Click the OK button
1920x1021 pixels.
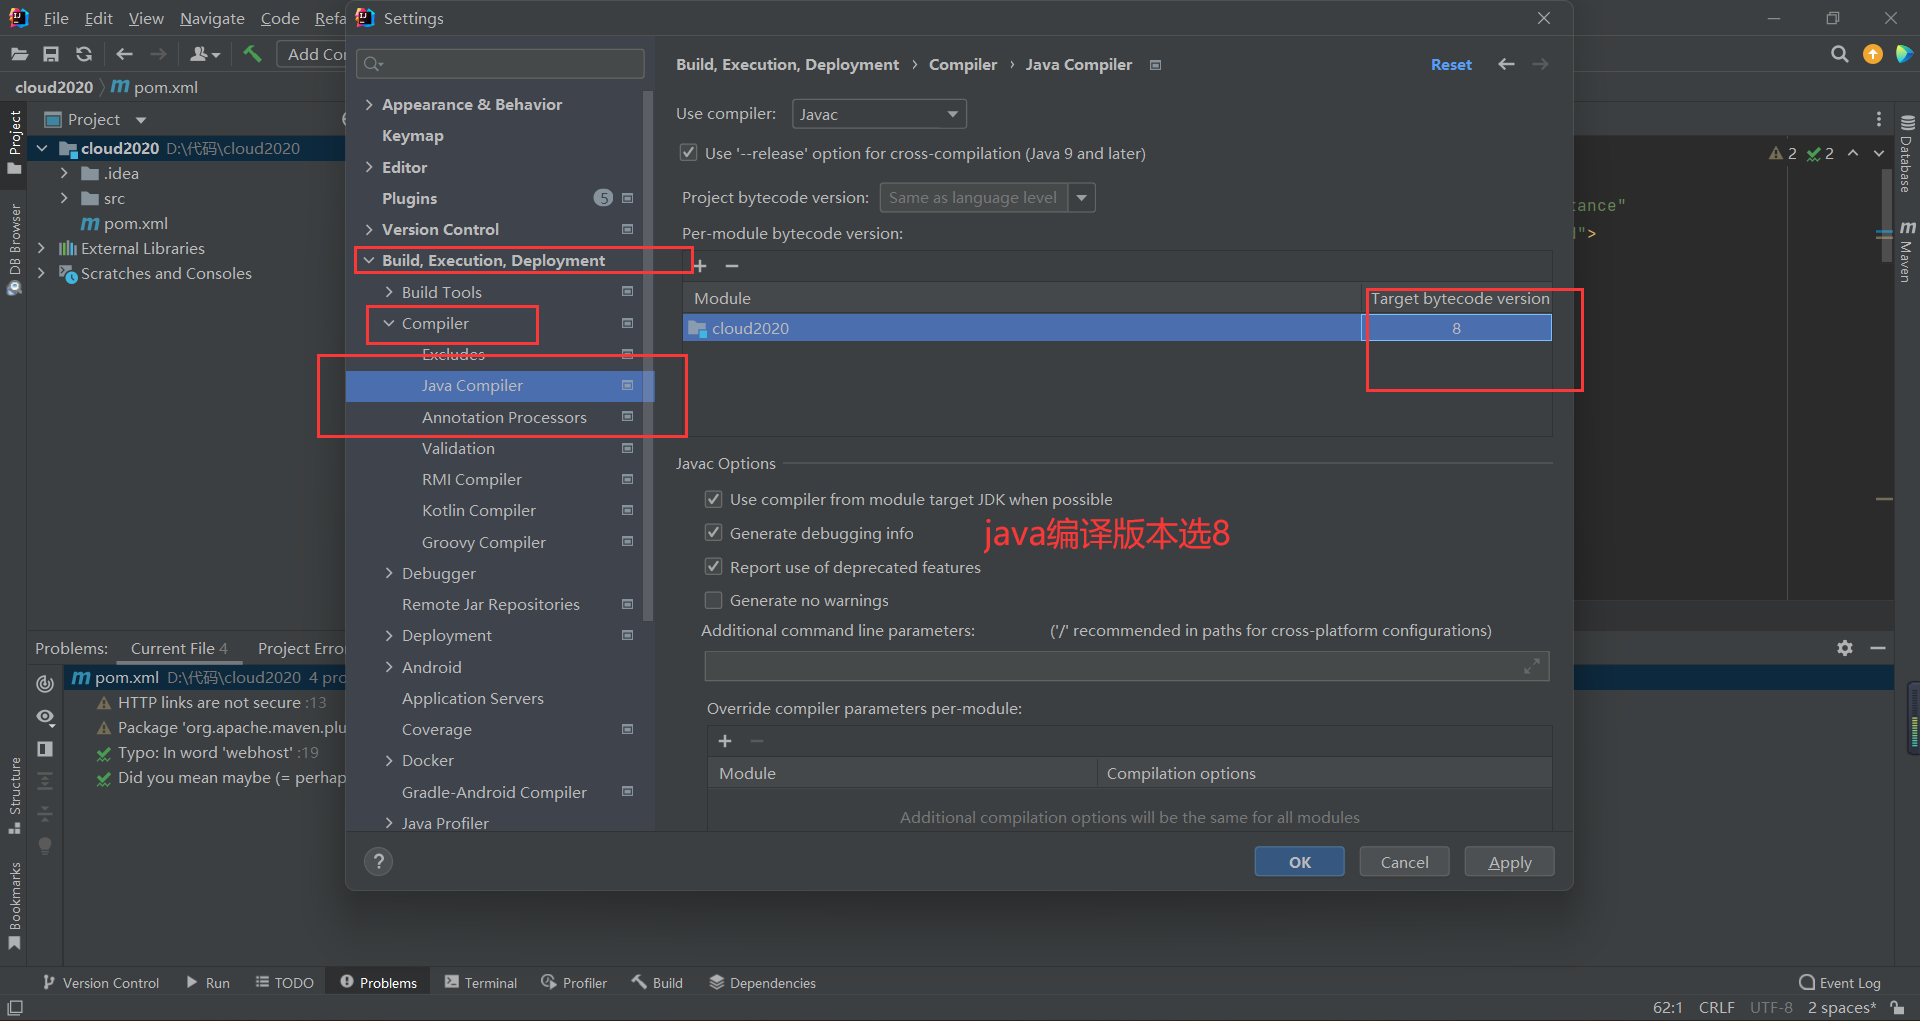[x=1299, y=862]
